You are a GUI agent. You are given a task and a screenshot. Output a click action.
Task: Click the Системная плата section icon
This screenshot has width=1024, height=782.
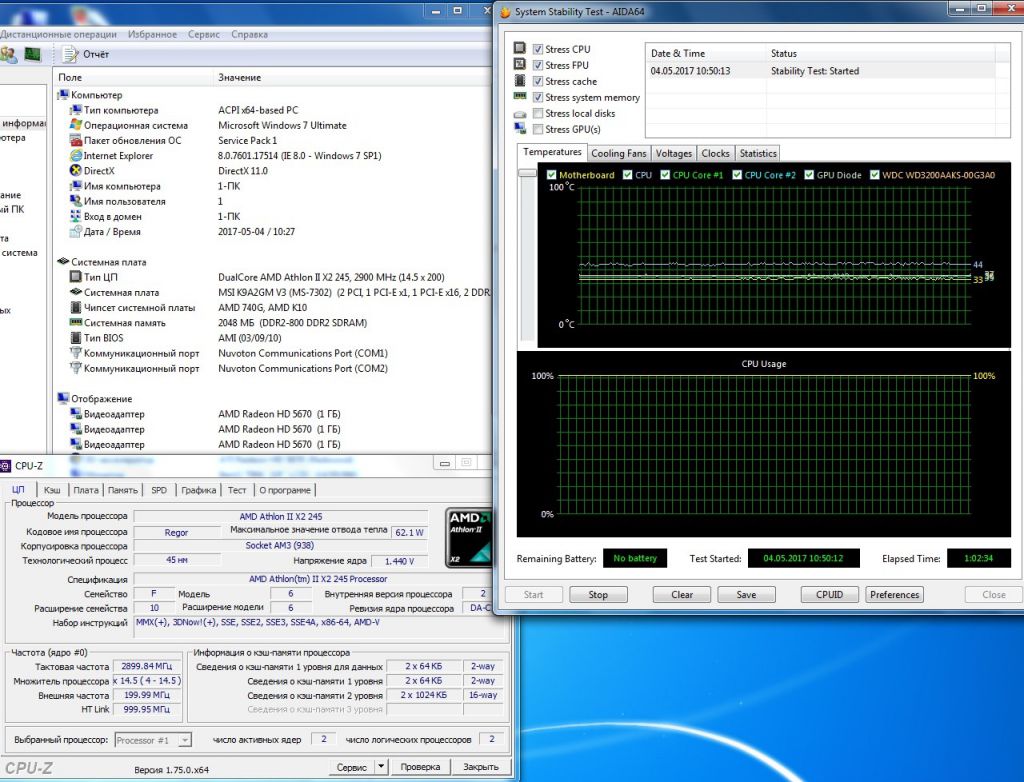63,261
